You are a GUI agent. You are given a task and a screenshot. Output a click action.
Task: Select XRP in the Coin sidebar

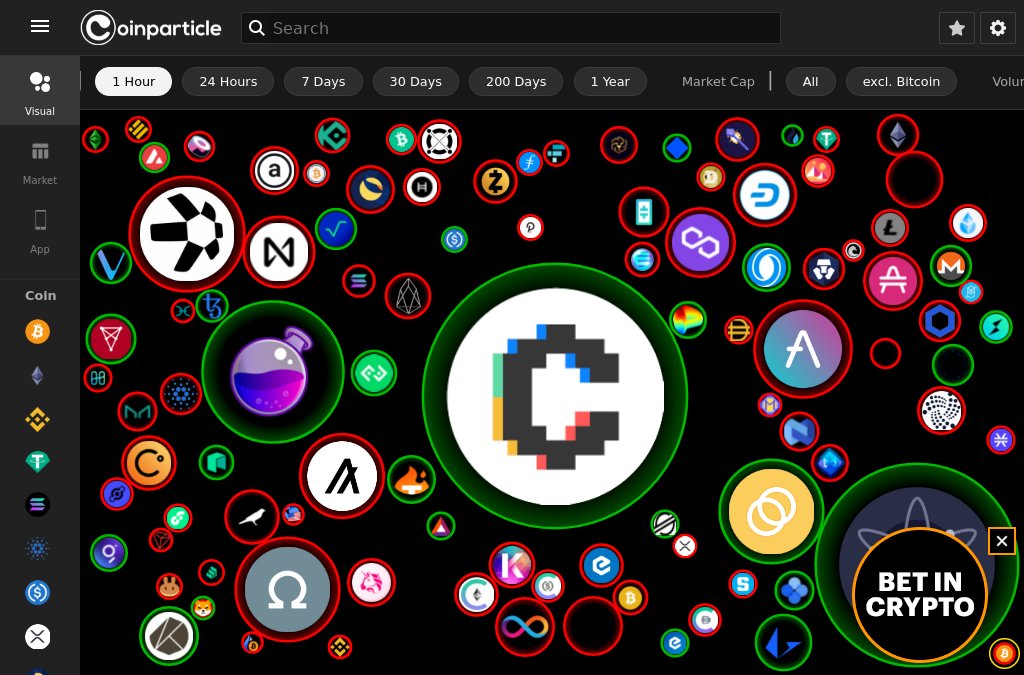point(37,636)
